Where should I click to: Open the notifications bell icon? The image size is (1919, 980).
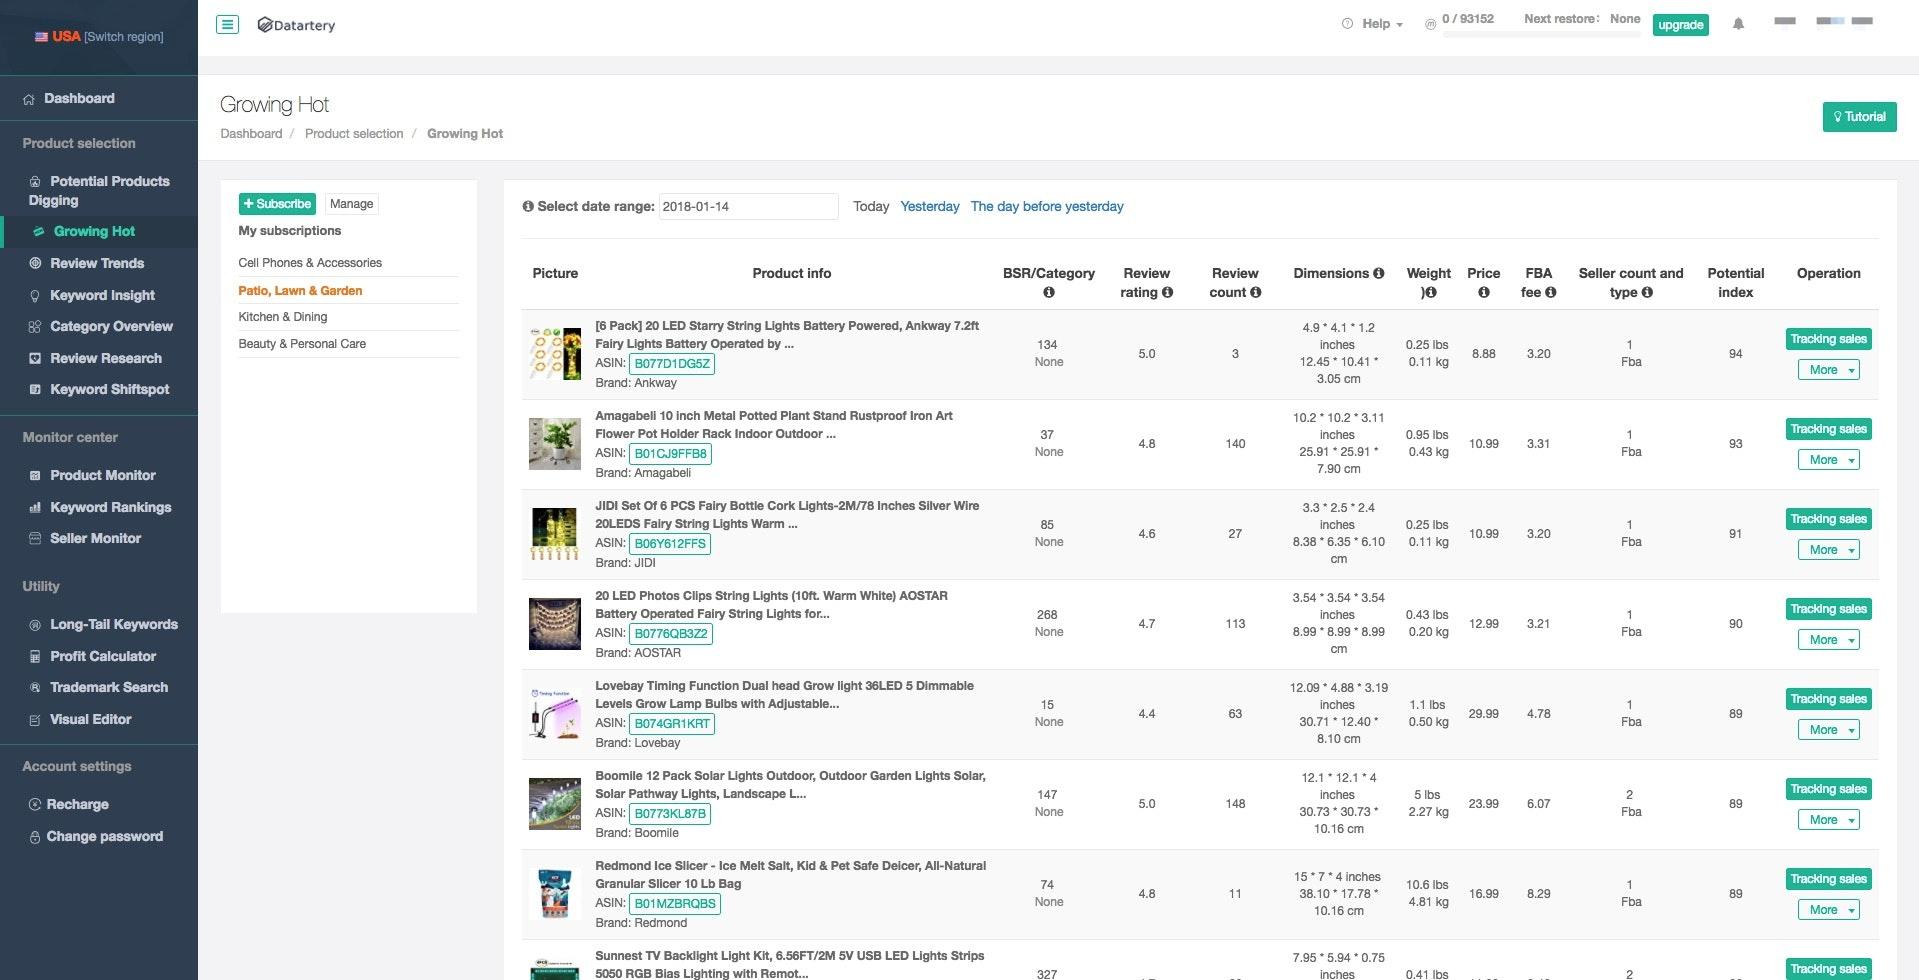1738,24
